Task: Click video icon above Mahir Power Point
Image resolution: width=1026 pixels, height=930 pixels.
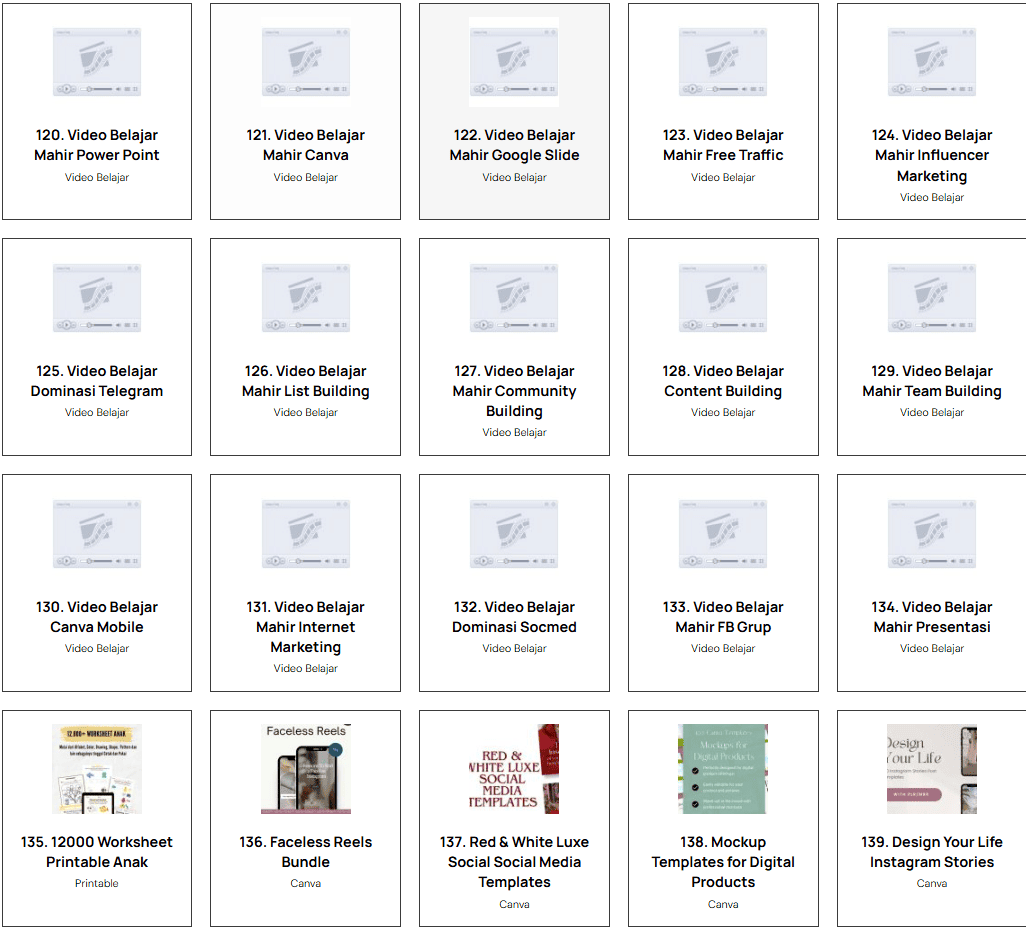Action: [97, 62]
